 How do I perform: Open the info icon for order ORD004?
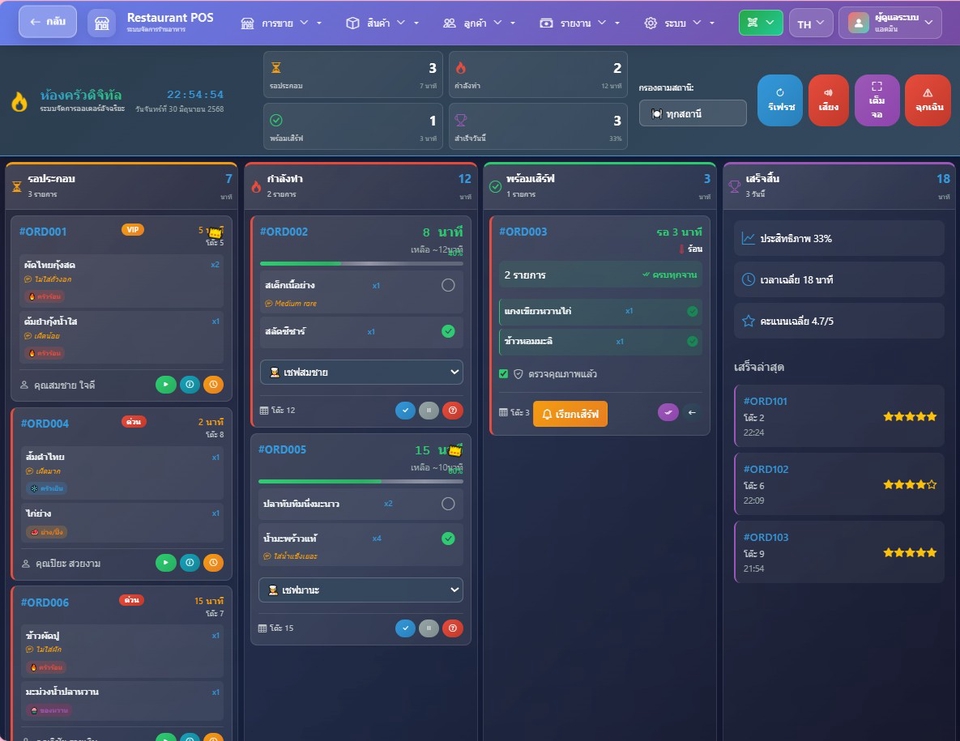tap(190, 563)
